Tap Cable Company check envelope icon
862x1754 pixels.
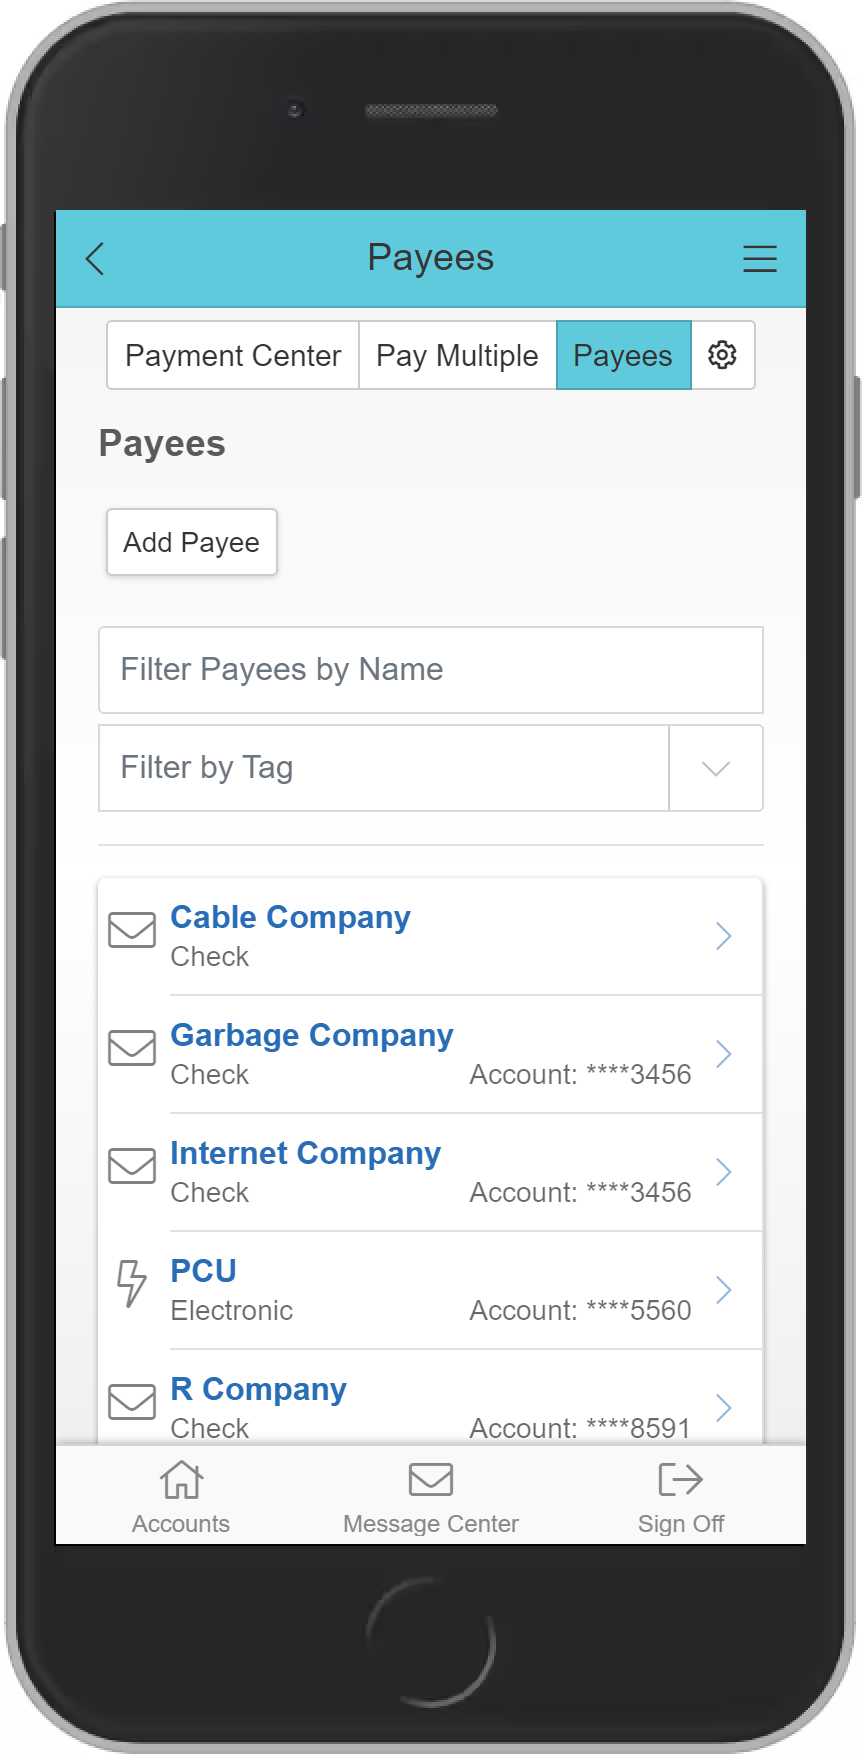[132, 930]
